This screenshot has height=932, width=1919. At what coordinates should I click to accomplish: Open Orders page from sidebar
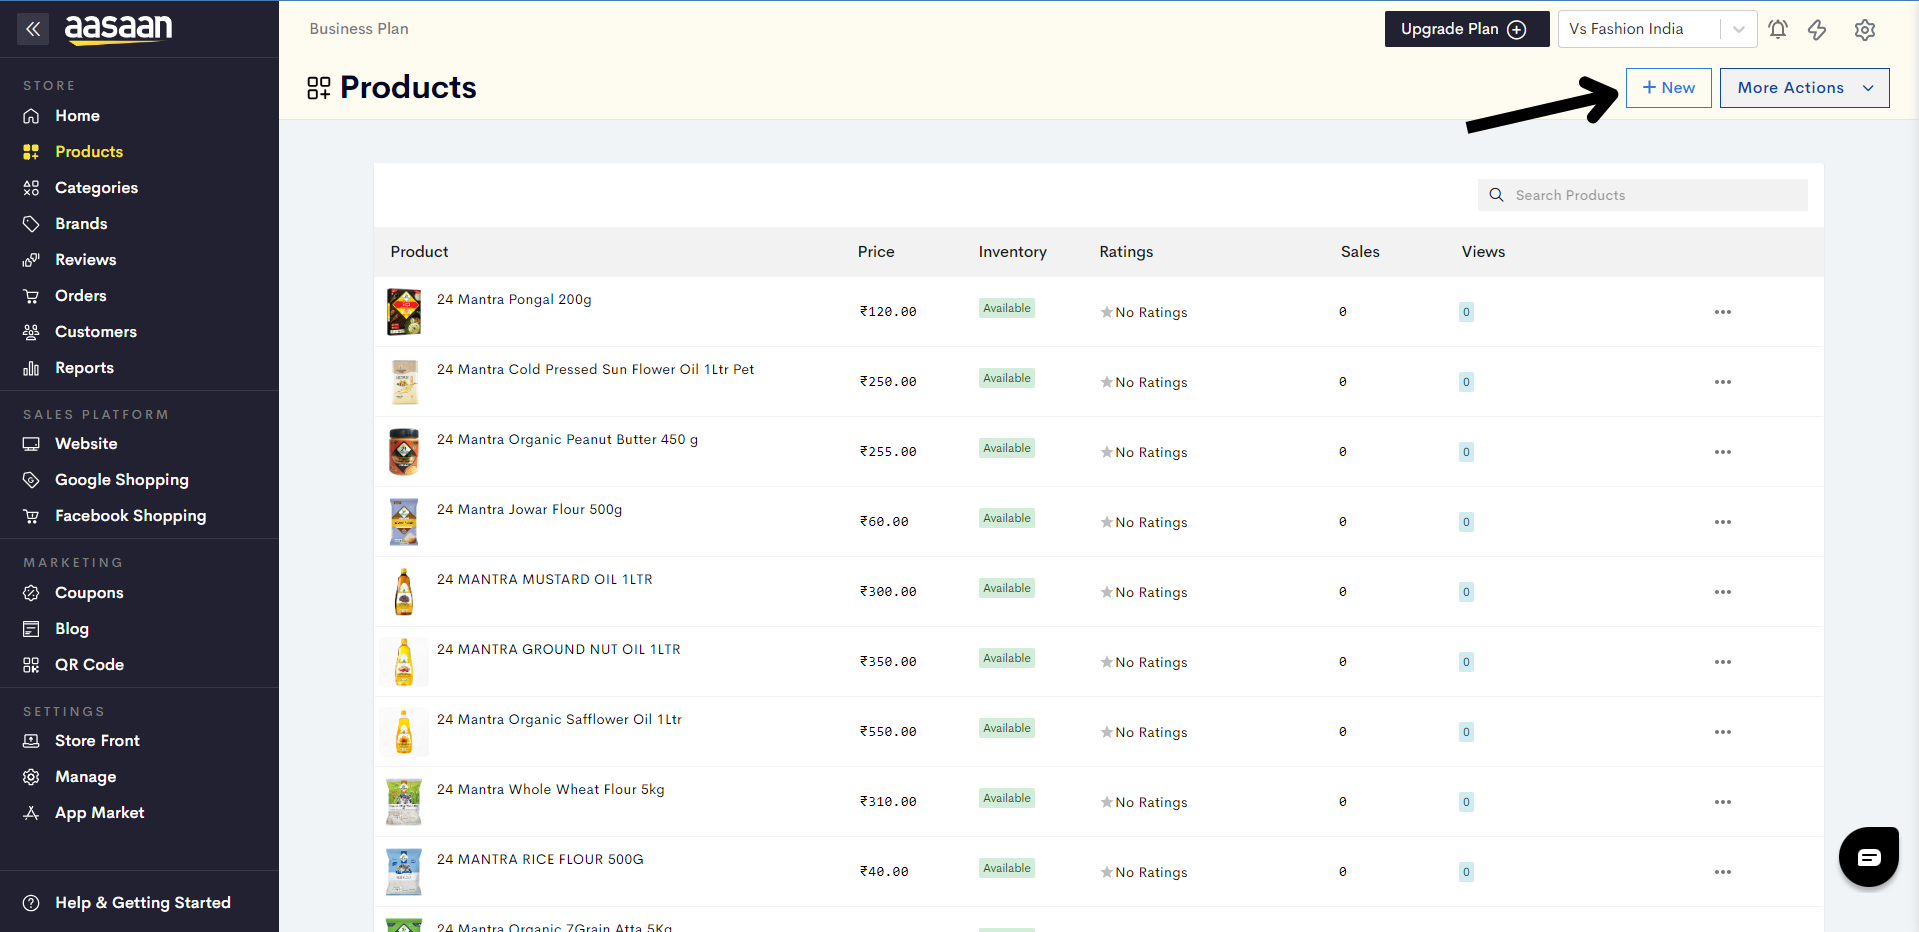point(81,296)
